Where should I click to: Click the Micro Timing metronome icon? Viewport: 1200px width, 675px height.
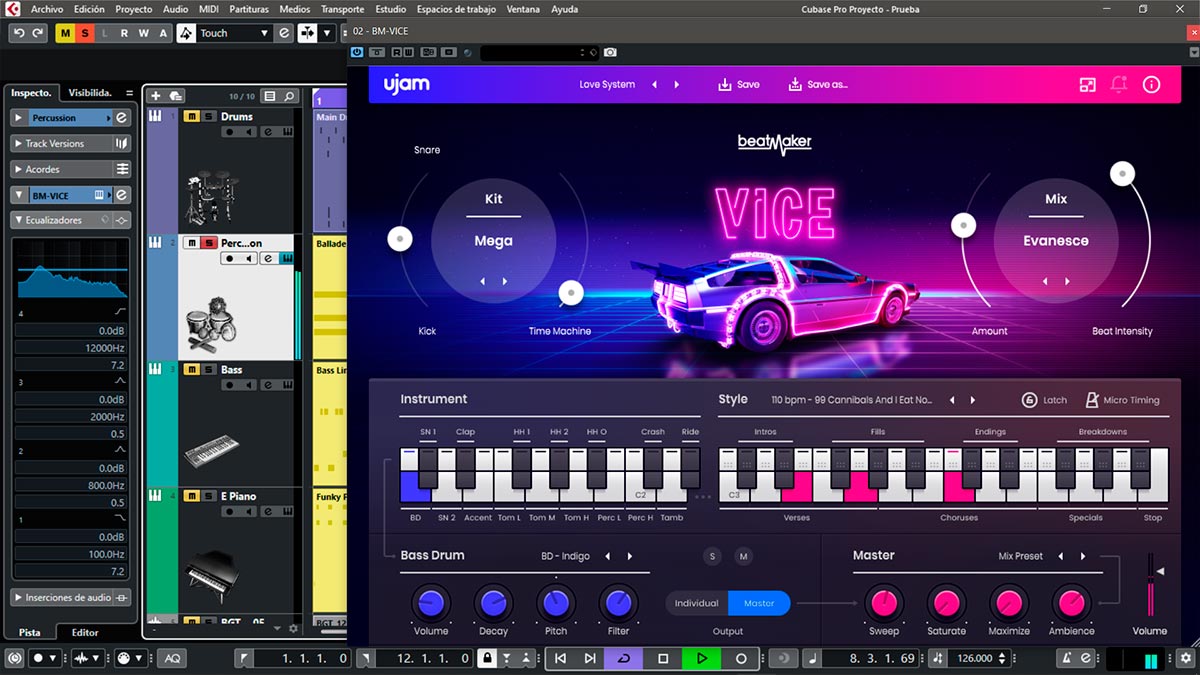1092,400
